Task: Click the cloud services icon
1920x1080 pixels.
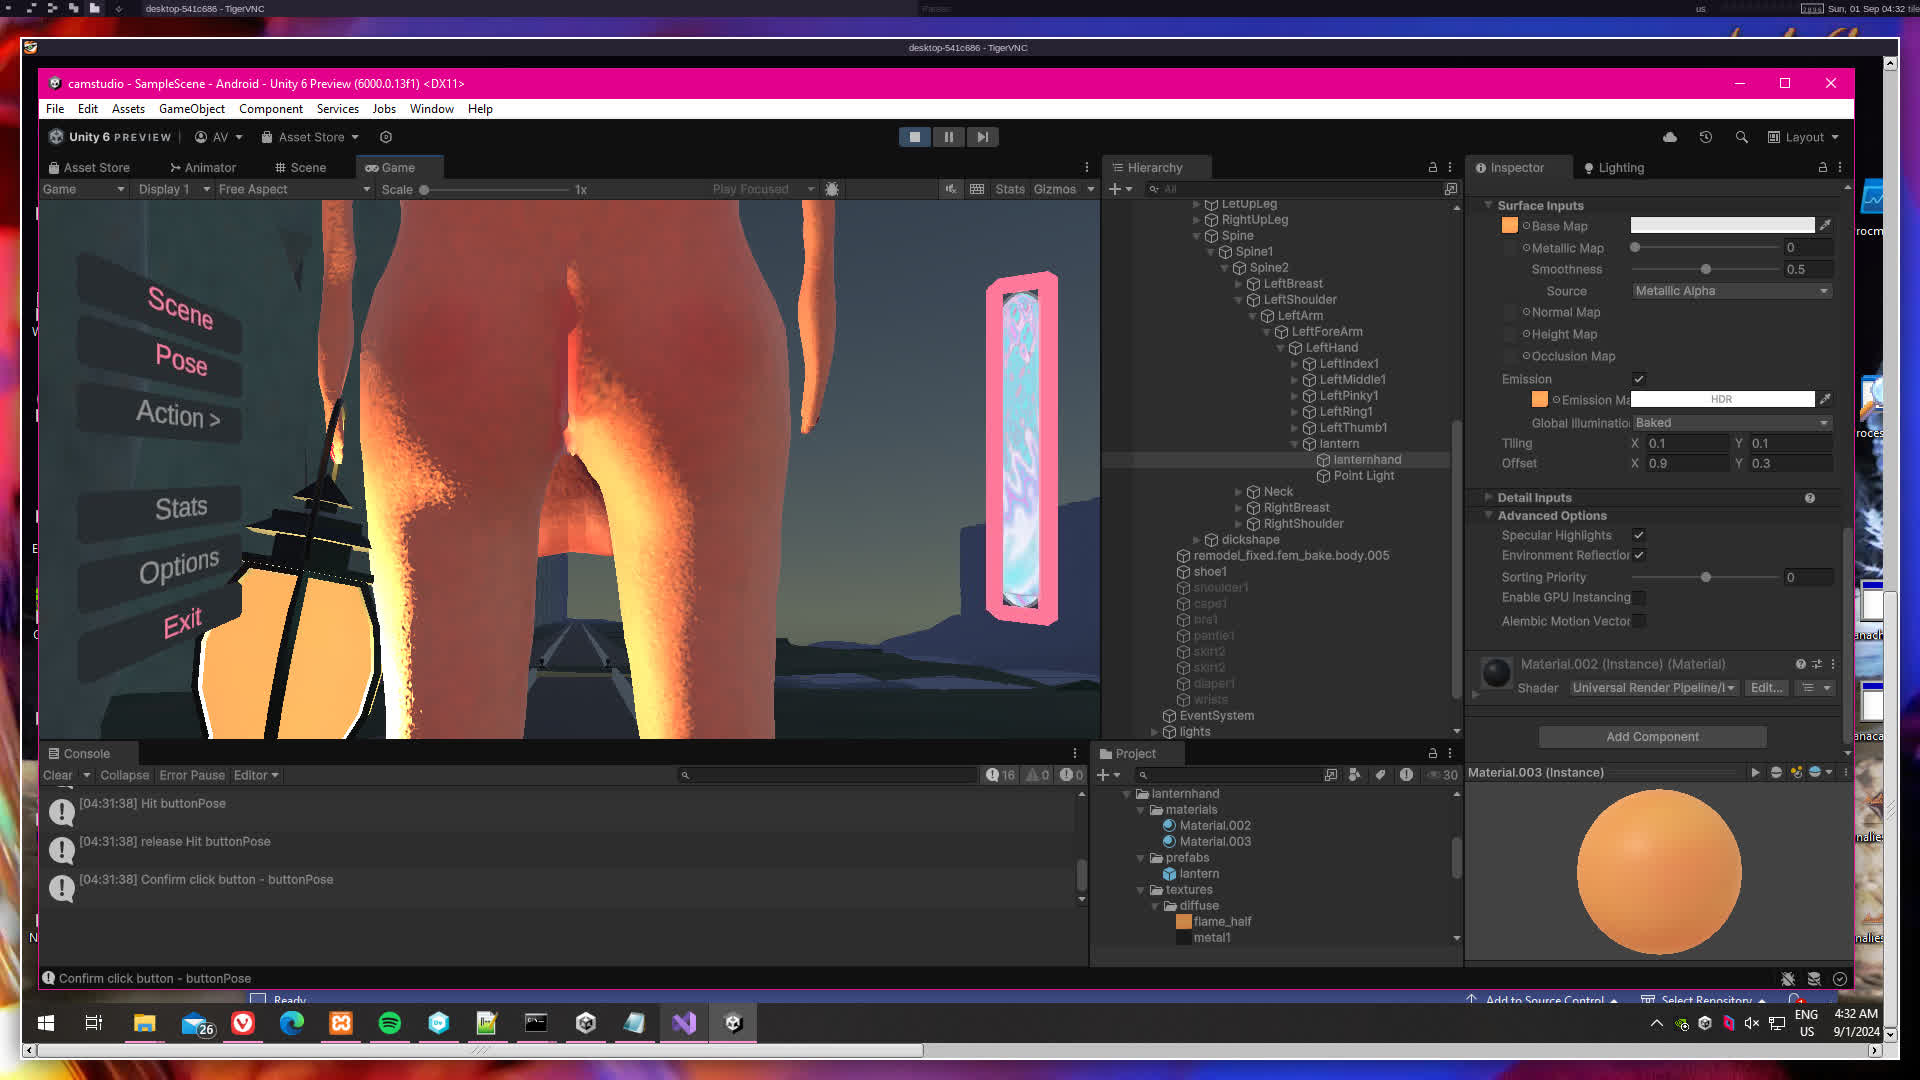Action: pos(1669,137)
